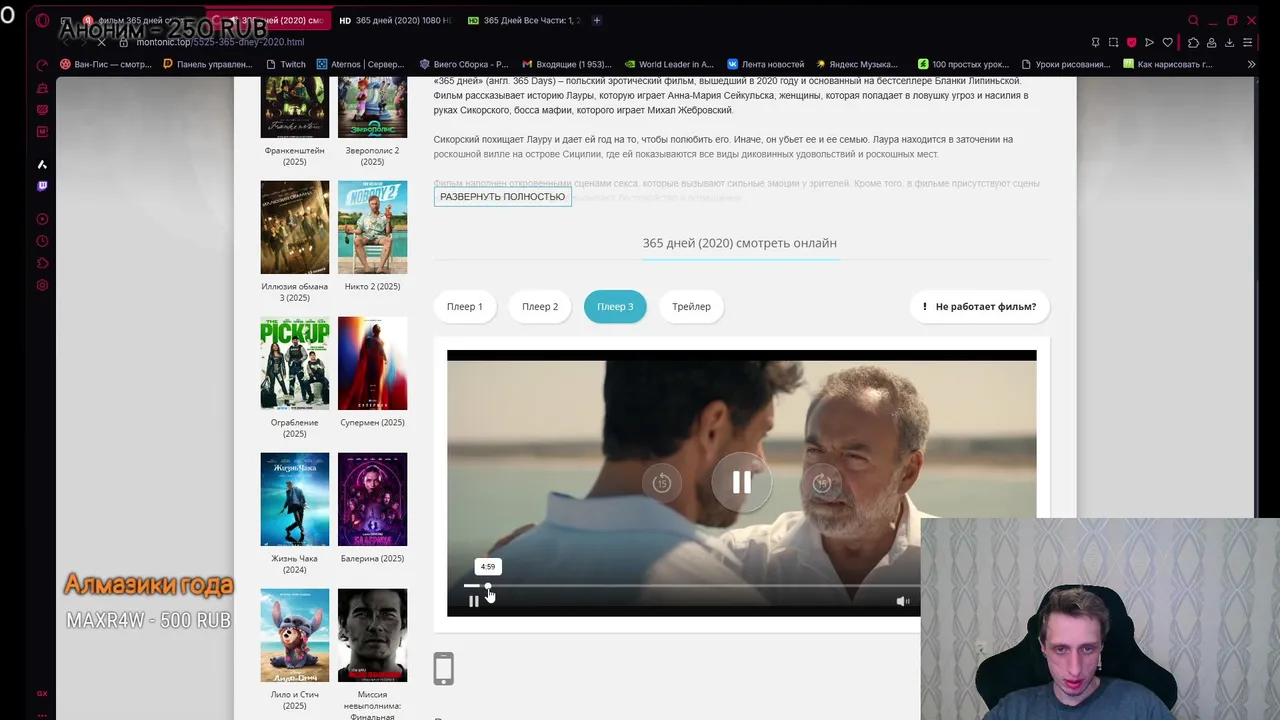The height and width of the screenshot is (720, 1280).
Task: Open the Aternos bookmark
Action: coord(361,64)
